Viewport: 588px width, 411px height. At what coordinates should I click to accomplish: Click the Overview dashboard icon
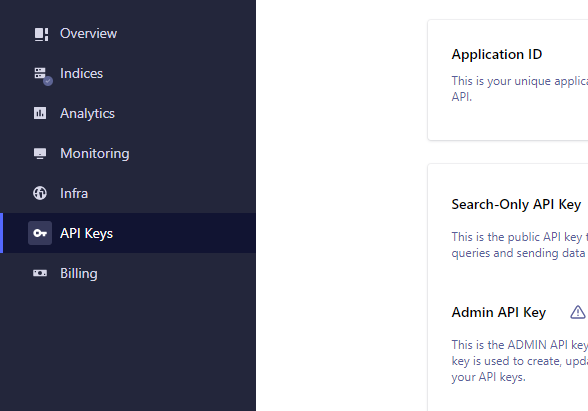click(41, 34)
